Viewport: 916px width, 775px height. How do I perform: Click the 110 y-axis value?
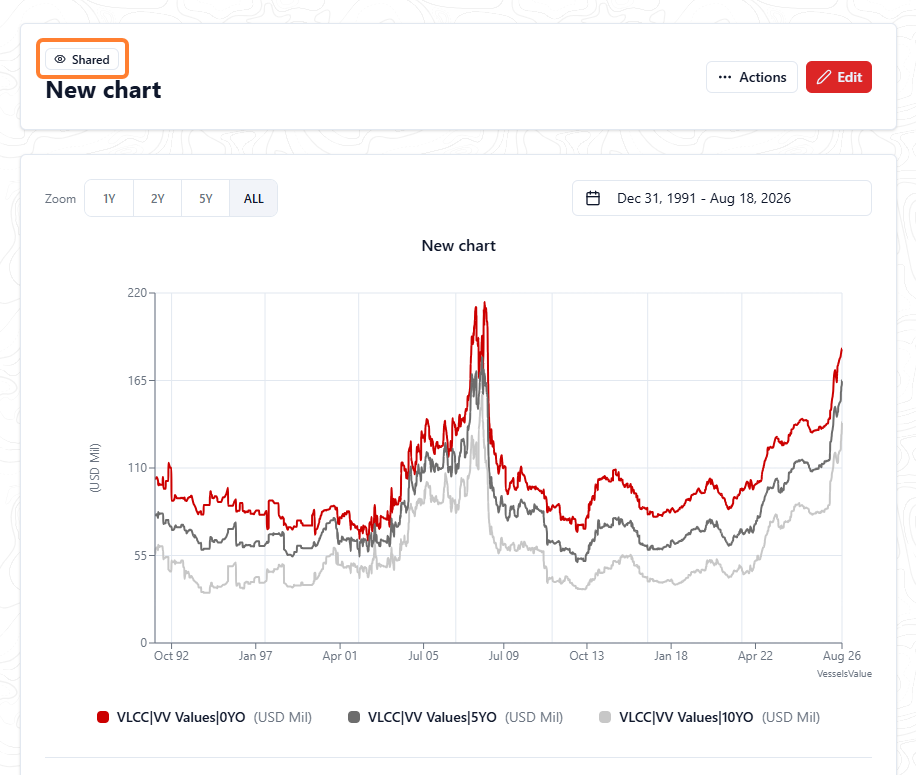(x=137, y=468)
